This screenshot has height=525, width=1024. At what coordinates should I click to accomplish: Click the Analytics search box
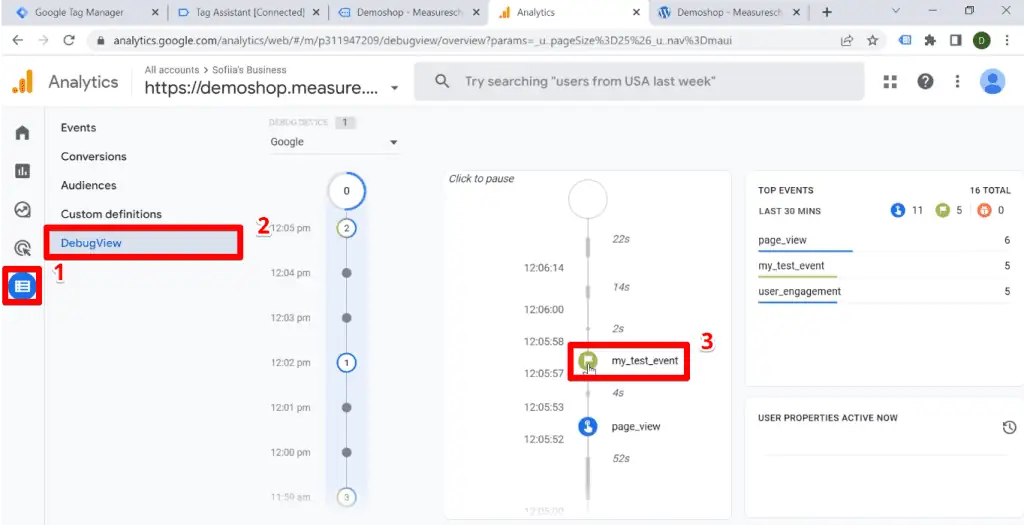pos(640,81)
